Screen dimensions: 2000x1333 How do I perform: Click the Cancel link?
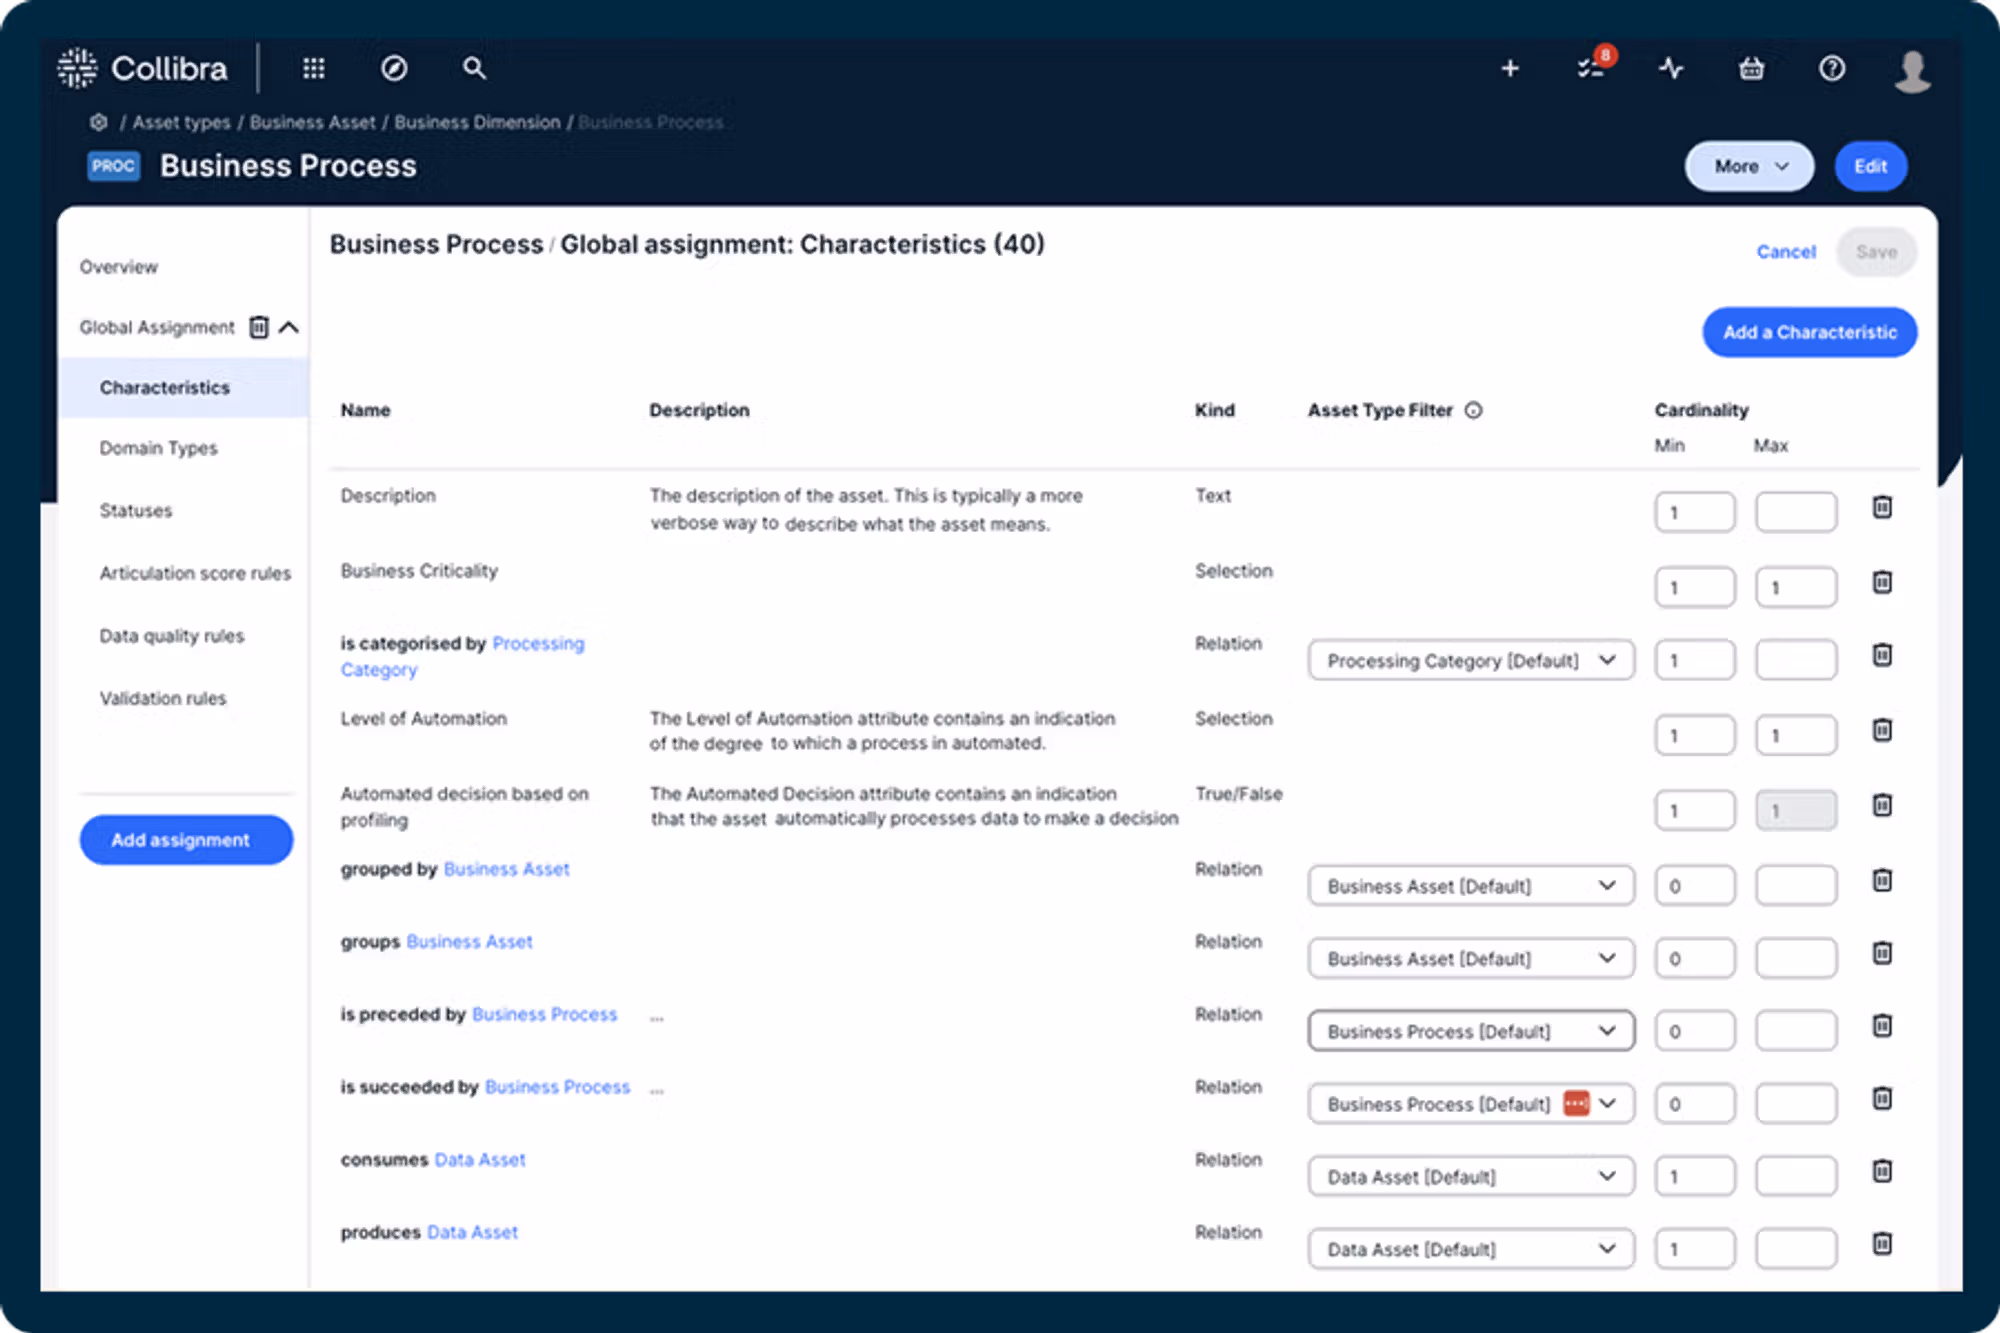click(x=1786, y=252)
